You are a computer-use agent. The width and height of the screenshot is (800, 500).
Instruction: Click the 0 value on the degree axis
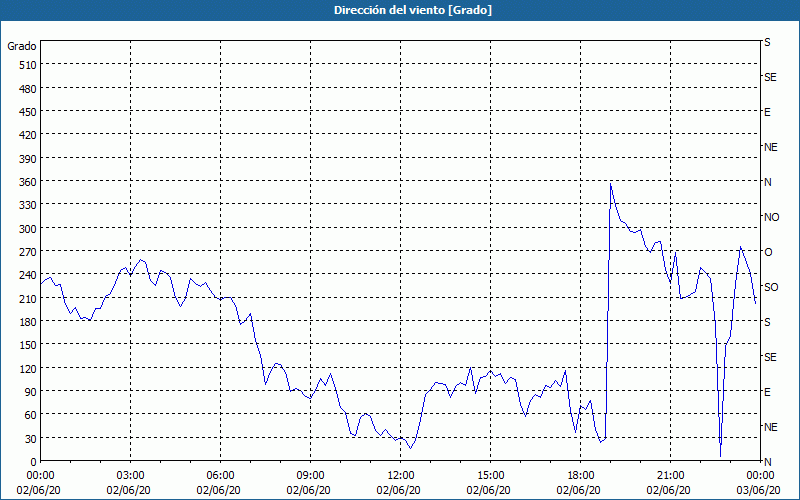34,462
